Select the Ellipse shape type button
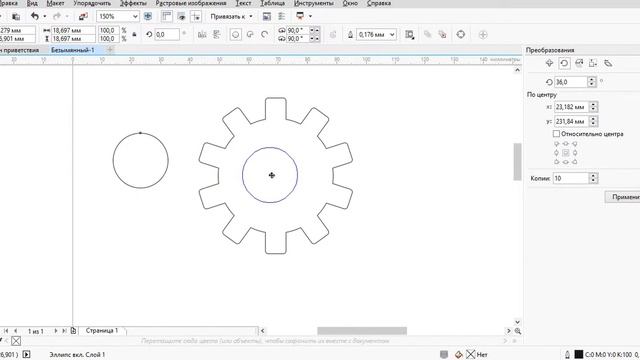 pyautogui.click(x=236, y=35)
